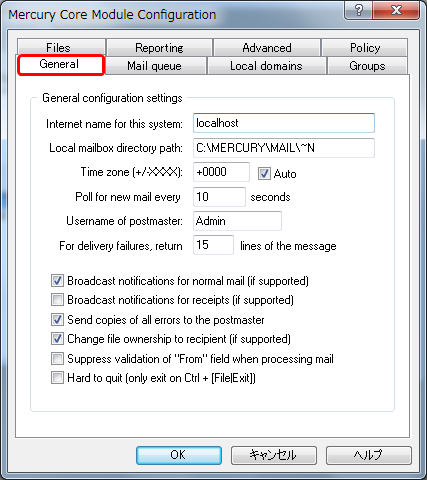Click the delivery failures lines field
Image resolution: width=427 pixels, height=480 pixels.
click(213, 245)
